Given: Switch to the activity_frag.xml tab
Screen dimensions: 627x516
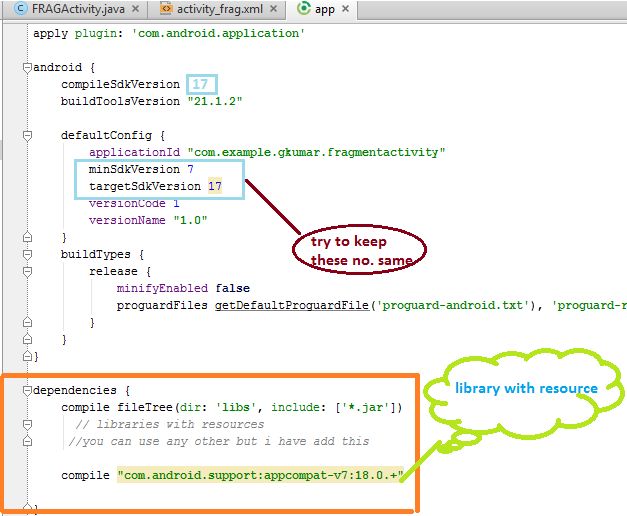Looking at the screenshot, I should click(x=219, y=9).
